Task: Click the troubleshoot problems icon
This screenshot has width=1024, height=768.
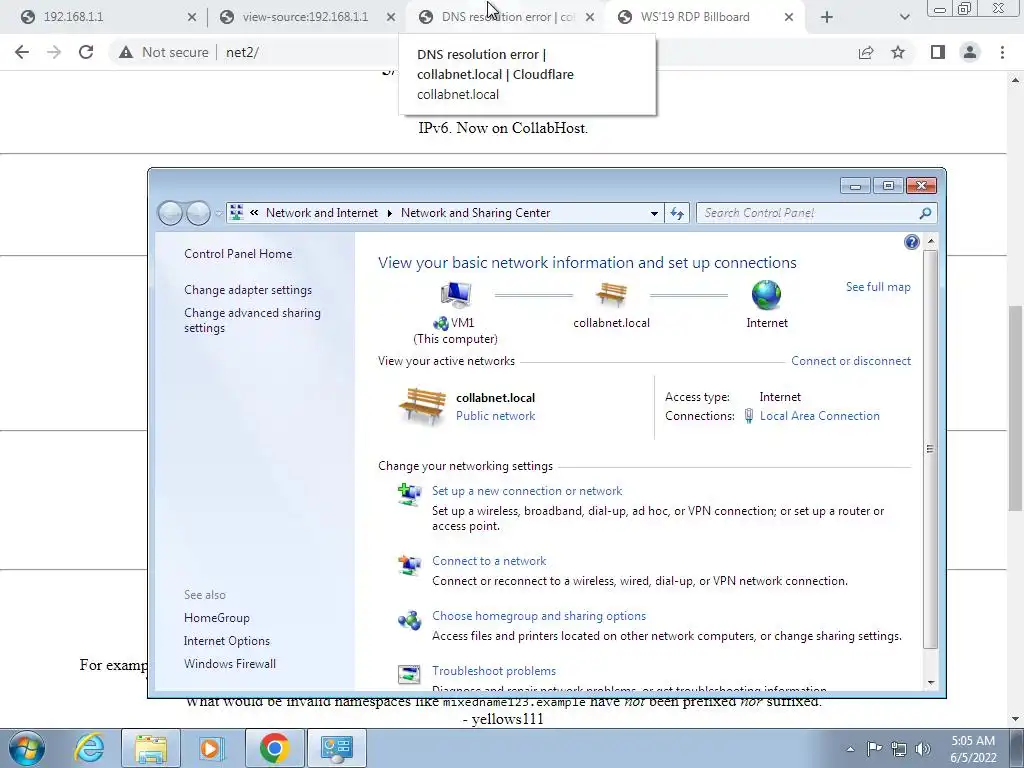Action: [x=409, y=674]
